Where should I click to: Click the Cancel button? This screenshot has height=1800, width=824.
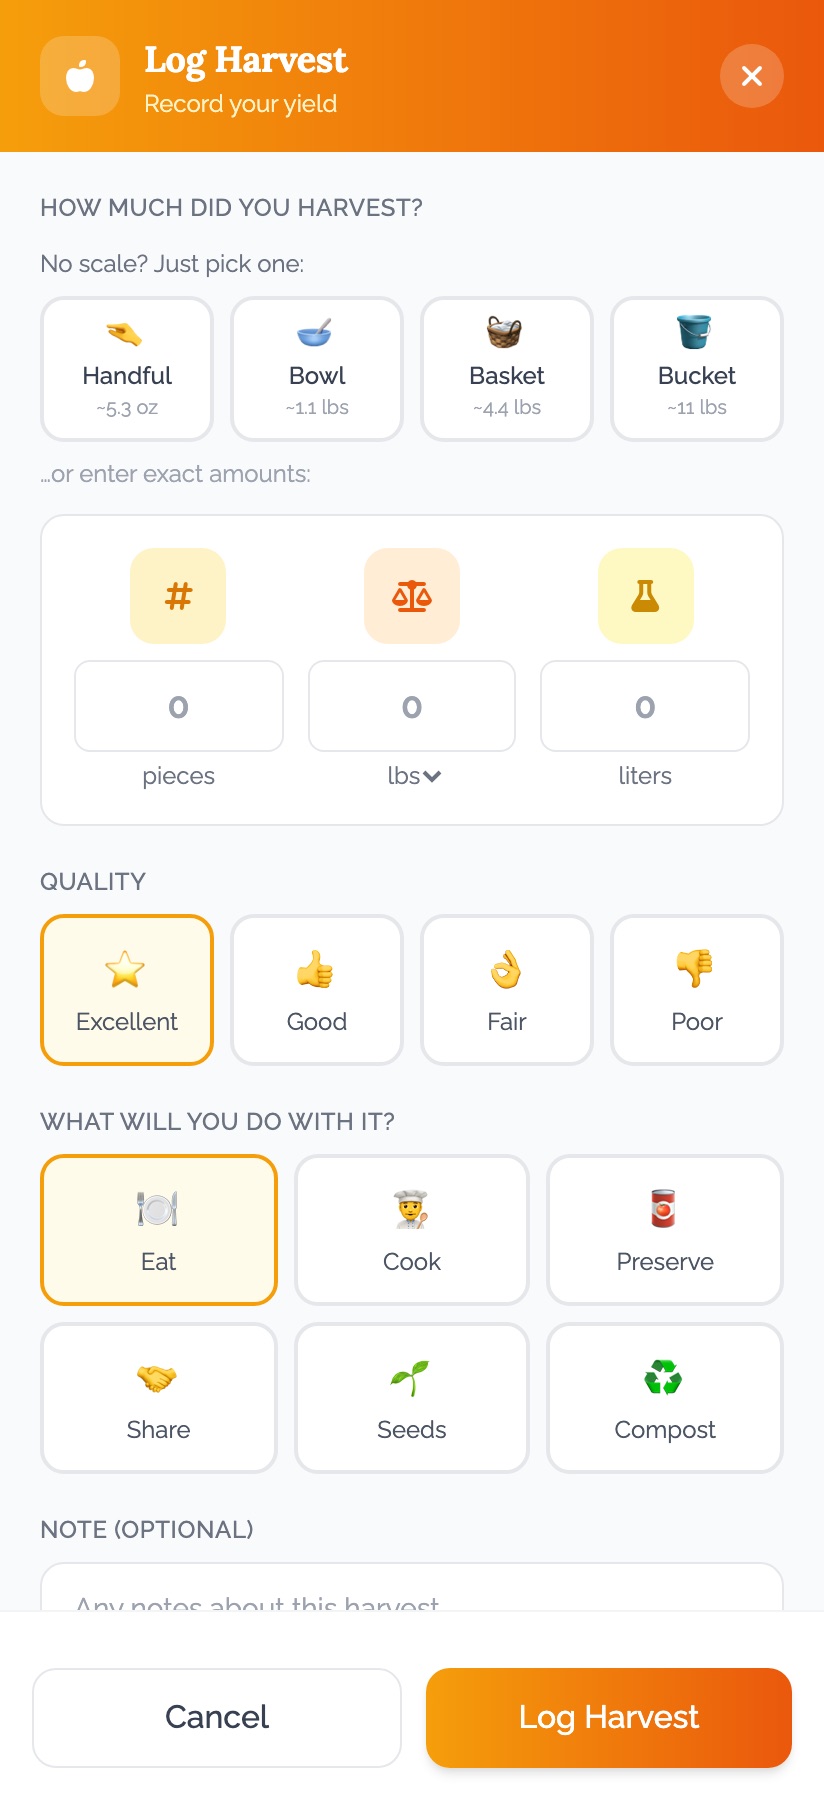(217, 1718)
